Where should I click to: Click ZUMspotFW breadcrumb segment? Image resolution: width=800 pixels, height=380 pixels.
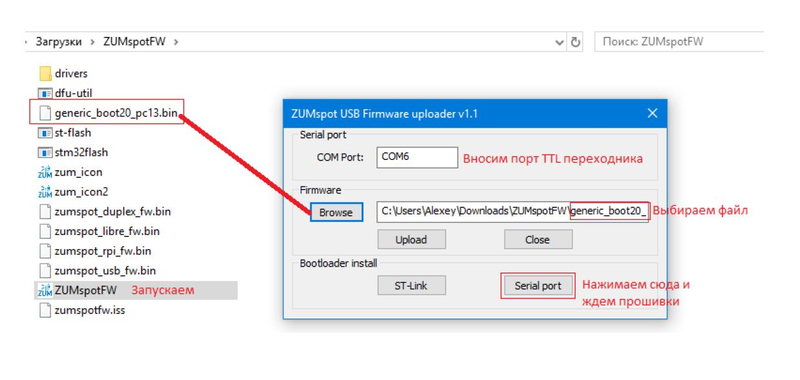(134, 42)
